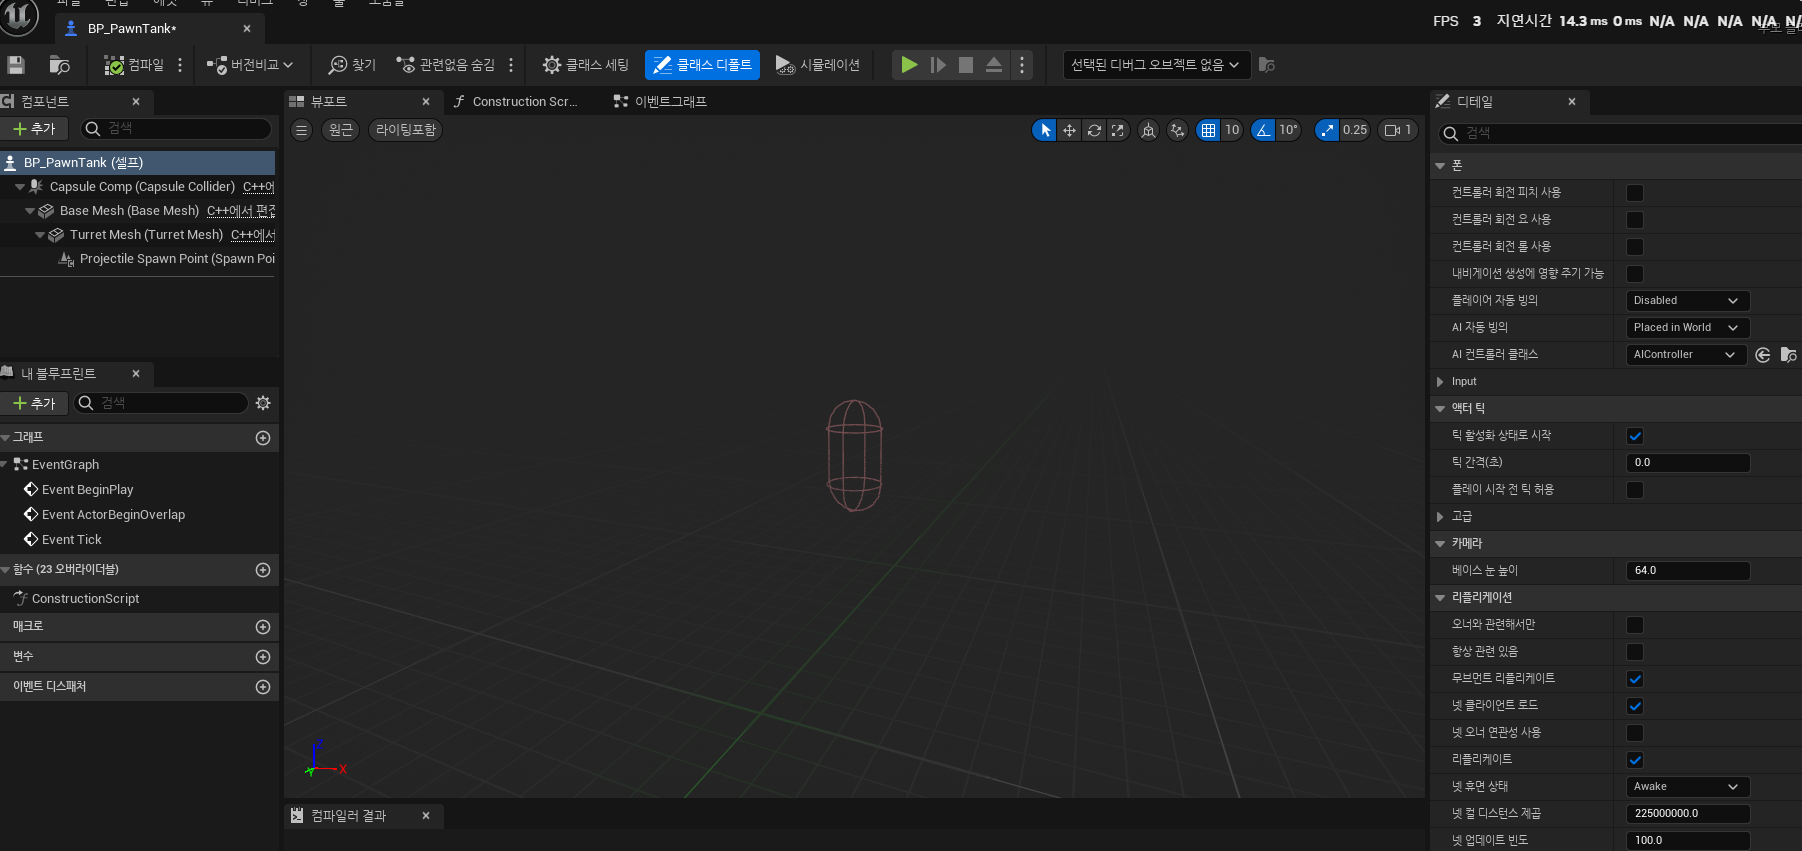Image resolution: width=1802 pixels, height=851 pixels.
Task: Open ConstructionScript function entry
Action: (85, 599)
